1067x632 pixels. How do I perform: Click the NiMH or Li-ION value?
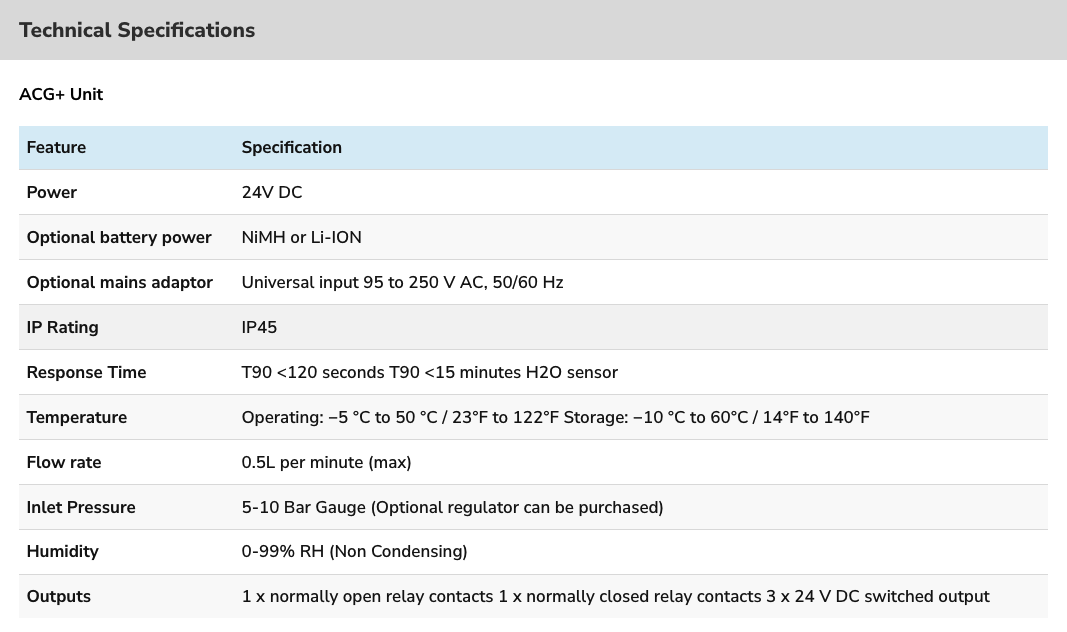click(x=301, y=237)
